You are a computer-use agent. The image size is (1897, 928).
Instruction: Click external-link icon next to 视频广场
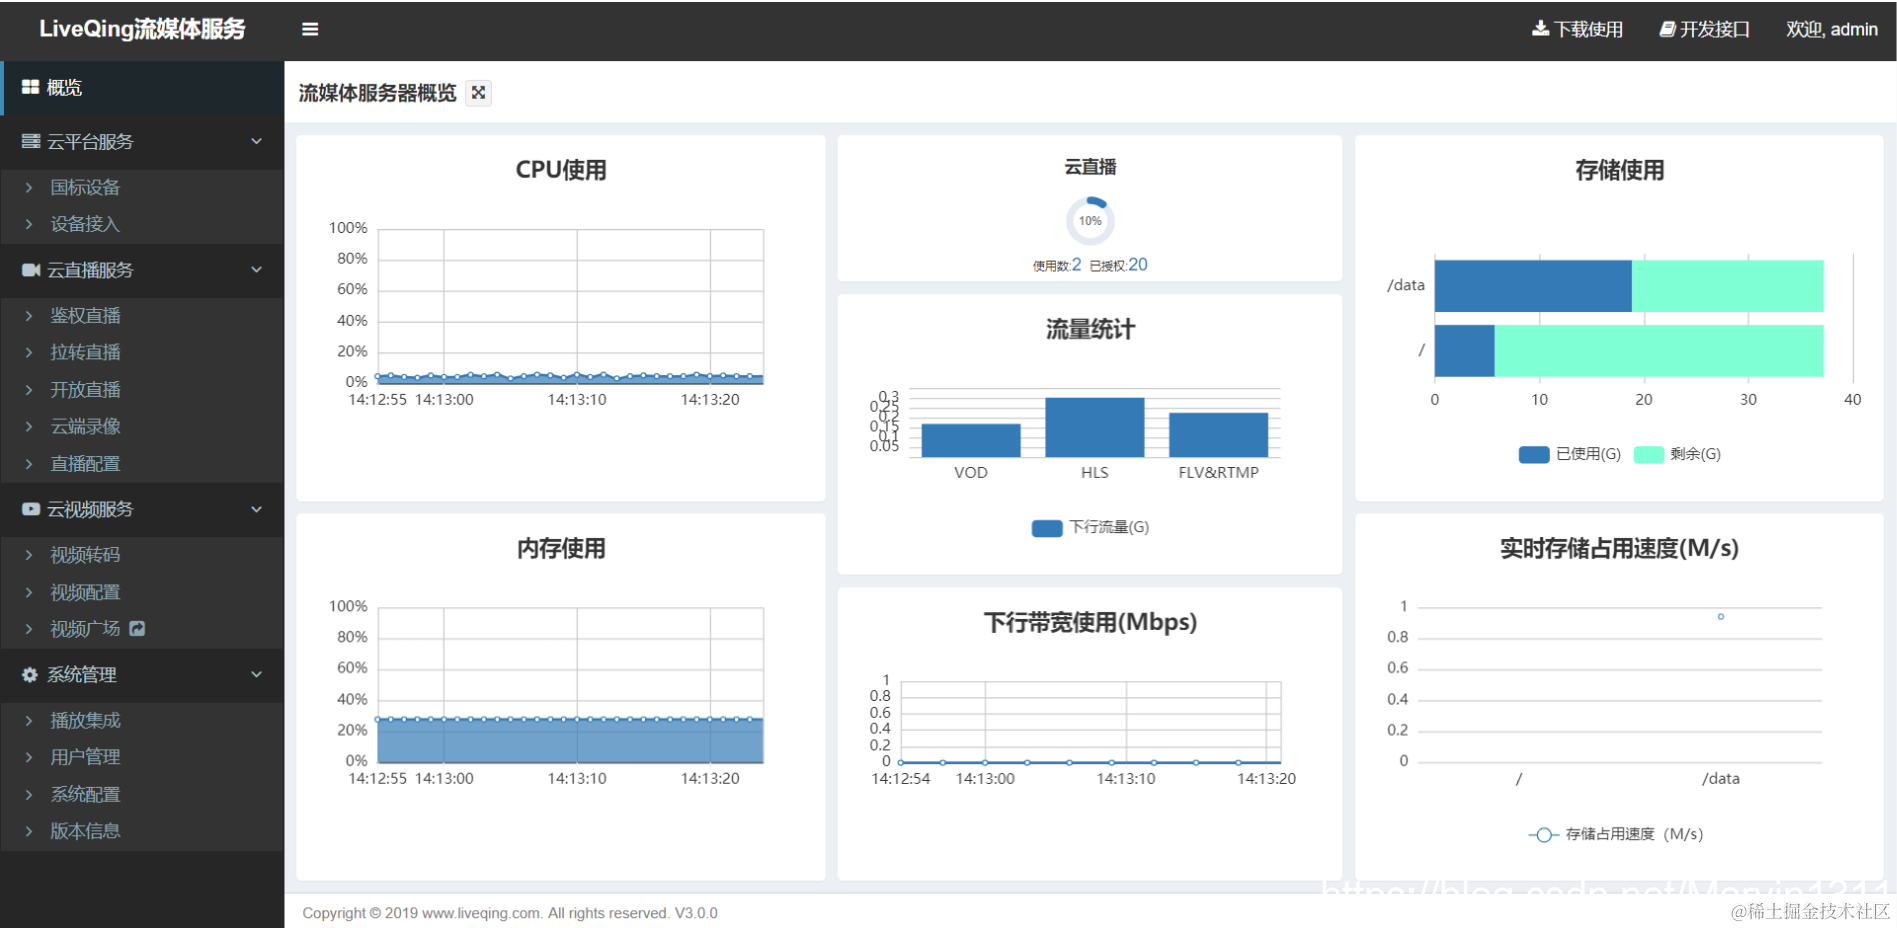[138, 628]
